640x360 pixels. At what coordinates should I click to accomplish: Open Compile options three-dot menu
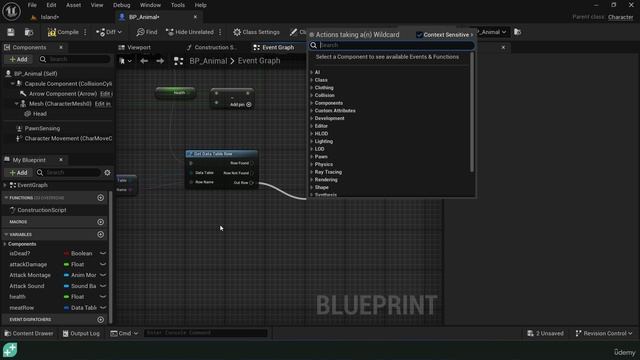pyautogui.click(x=85, y=32)
